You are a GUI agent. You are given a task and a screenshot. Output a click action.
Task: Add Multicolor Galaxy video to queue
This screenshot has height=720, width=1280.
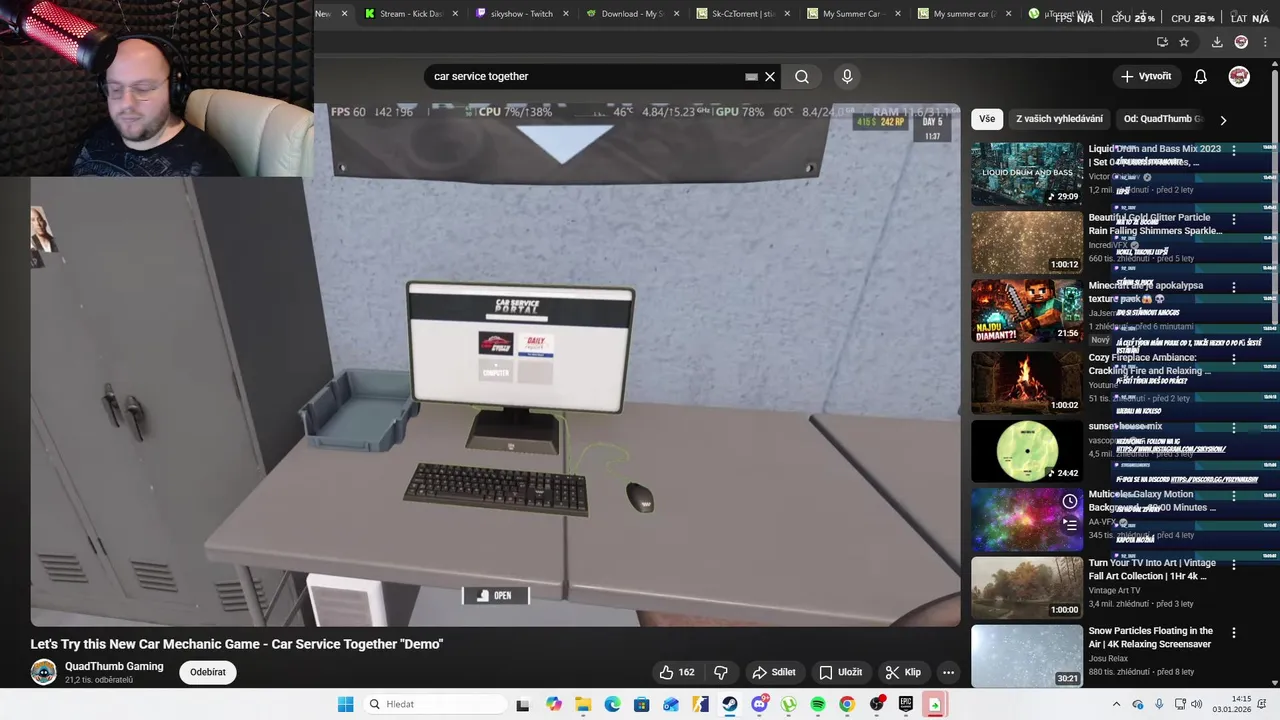point(1070,524)
